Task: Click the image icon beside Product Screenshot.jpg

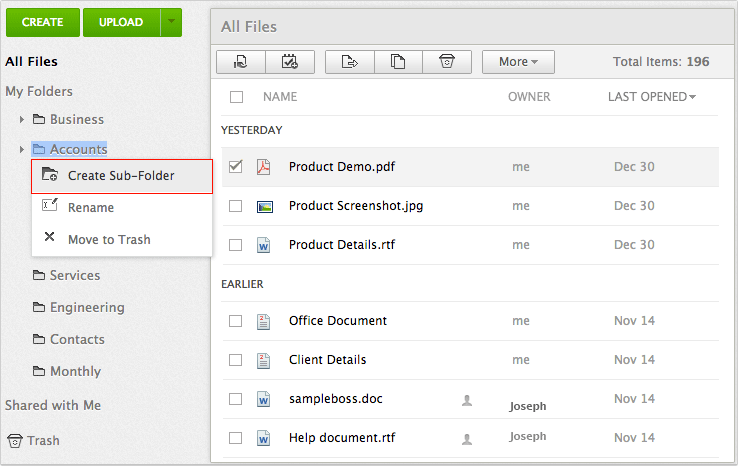Action: click(264, 206)
